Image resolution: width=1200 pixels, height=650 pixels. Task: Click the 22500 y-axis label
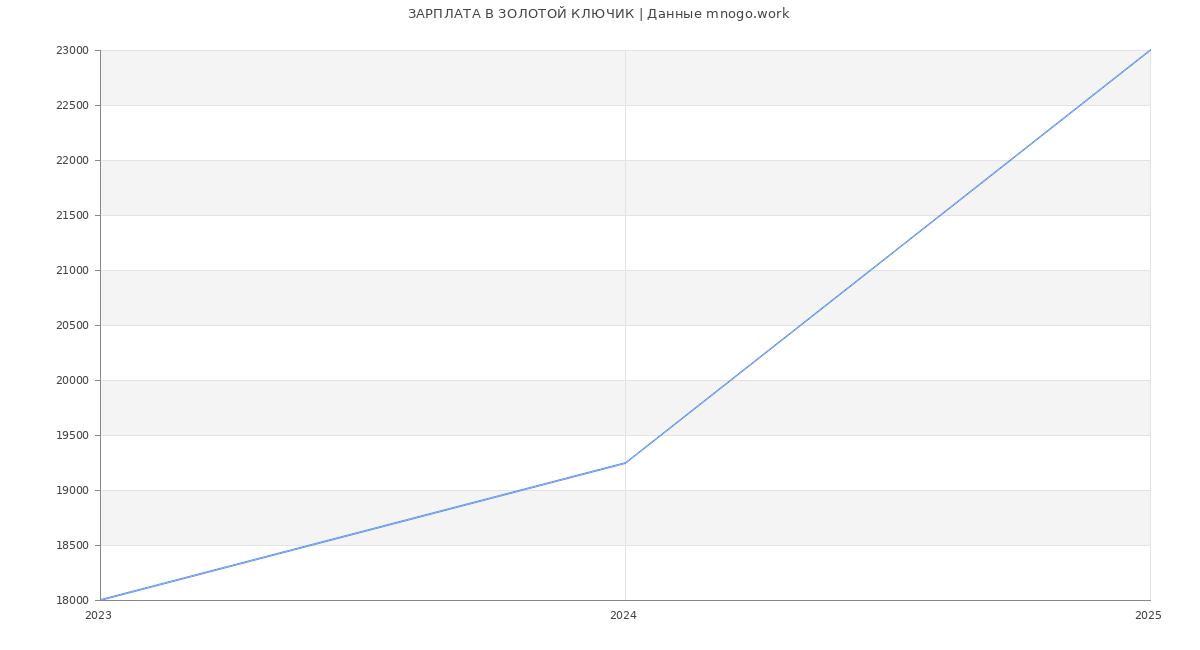tap(73, 106)
